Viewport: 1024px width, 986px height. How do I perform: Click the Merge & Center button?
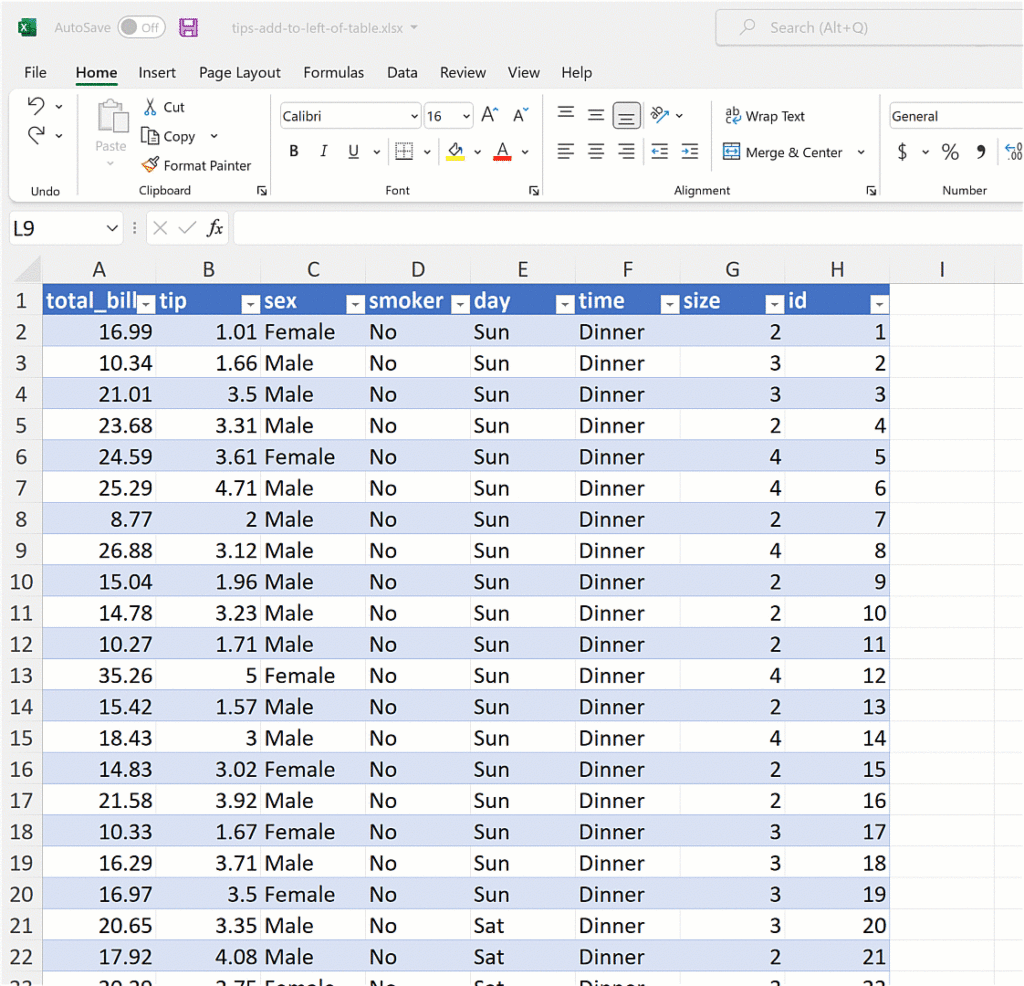click(x=783, y=152)
